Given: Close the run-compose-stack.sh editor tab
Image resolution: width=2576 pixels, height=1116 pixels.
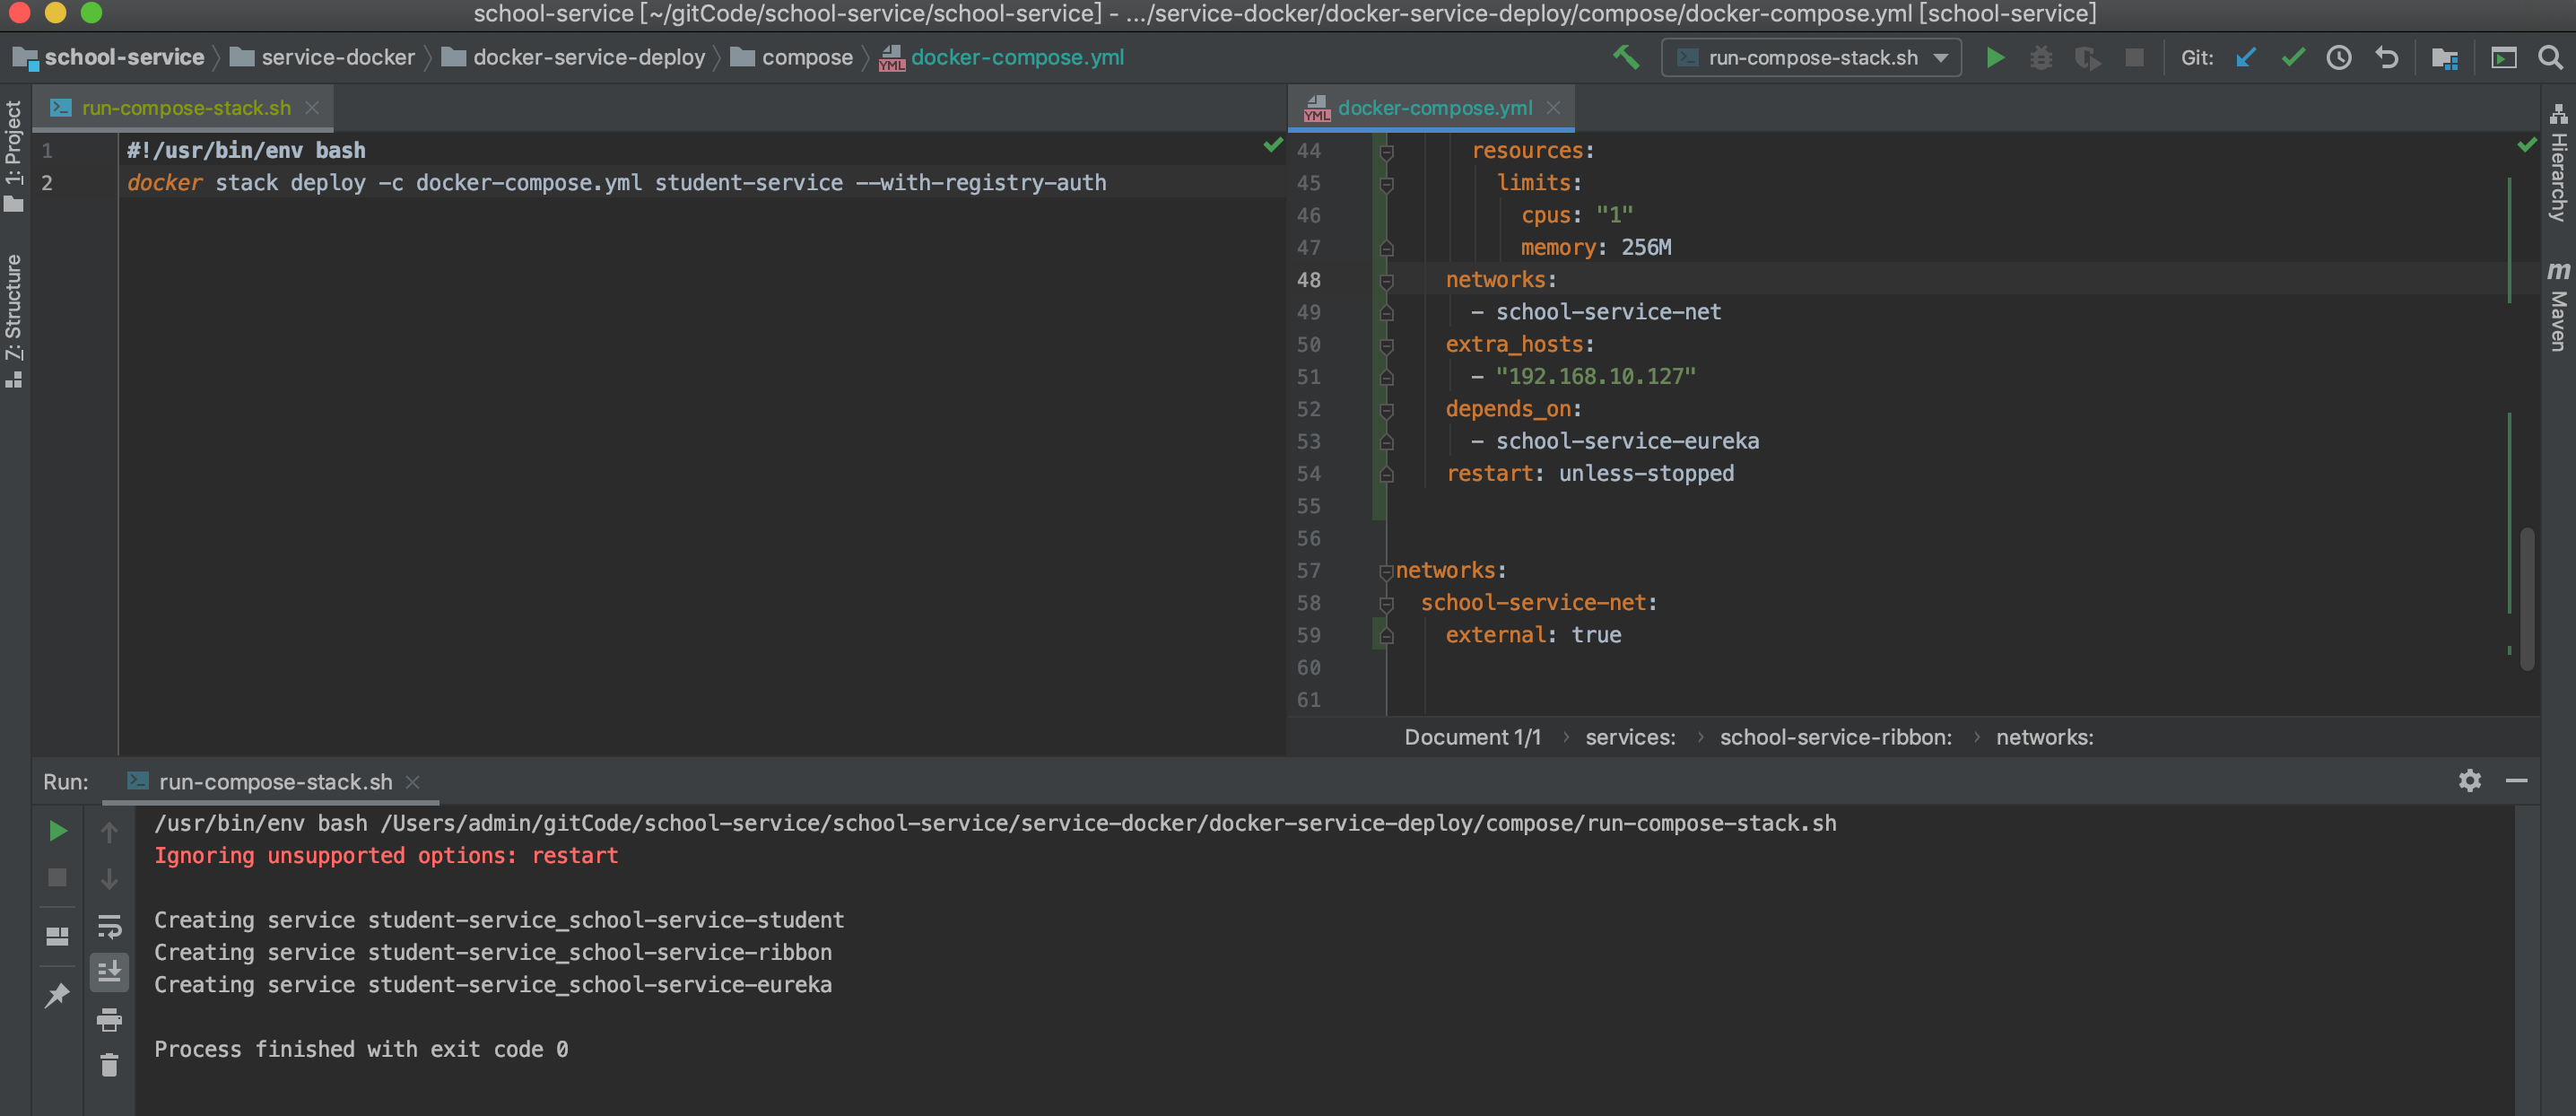Looking at the screenshot, I should [x=312, y=108].
